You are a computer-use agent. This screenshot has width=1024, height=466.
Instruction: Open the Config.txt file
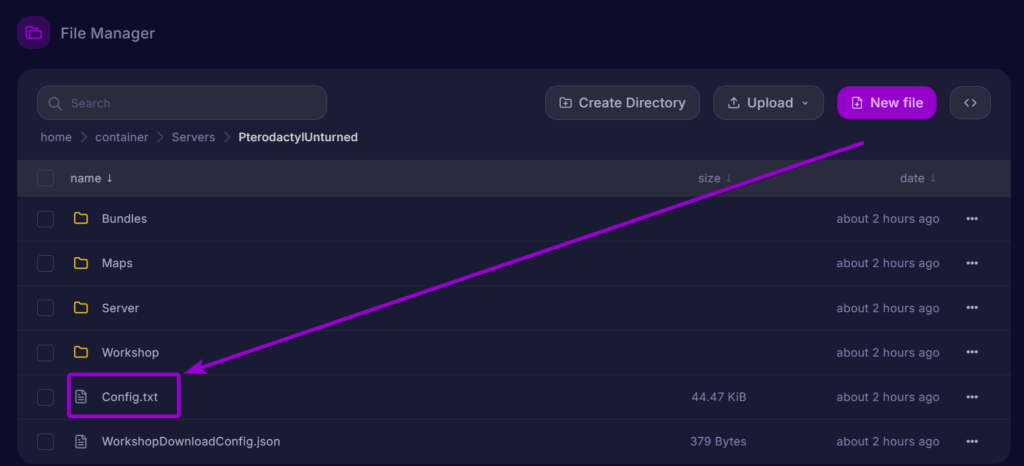tap(129, 397)
